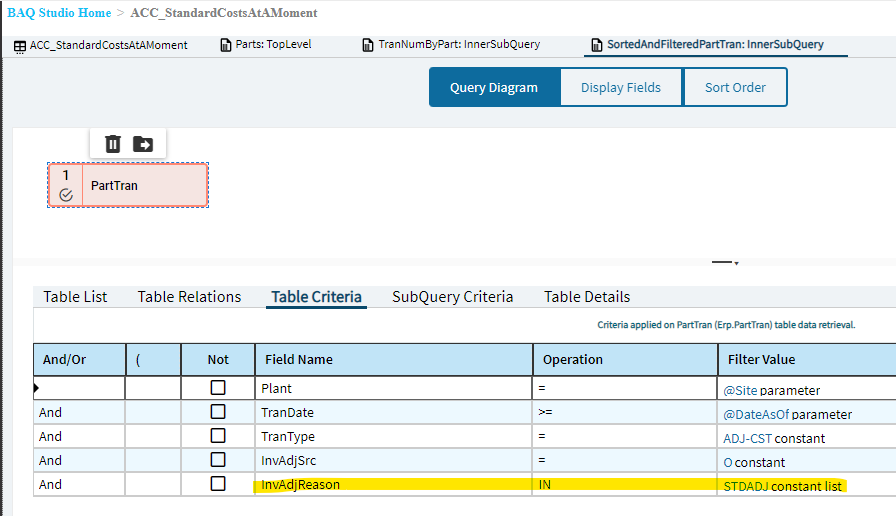This screenshot has height=516, width=896.
Task: Switch to the Table Relations tab
Action: click(189, 297)
